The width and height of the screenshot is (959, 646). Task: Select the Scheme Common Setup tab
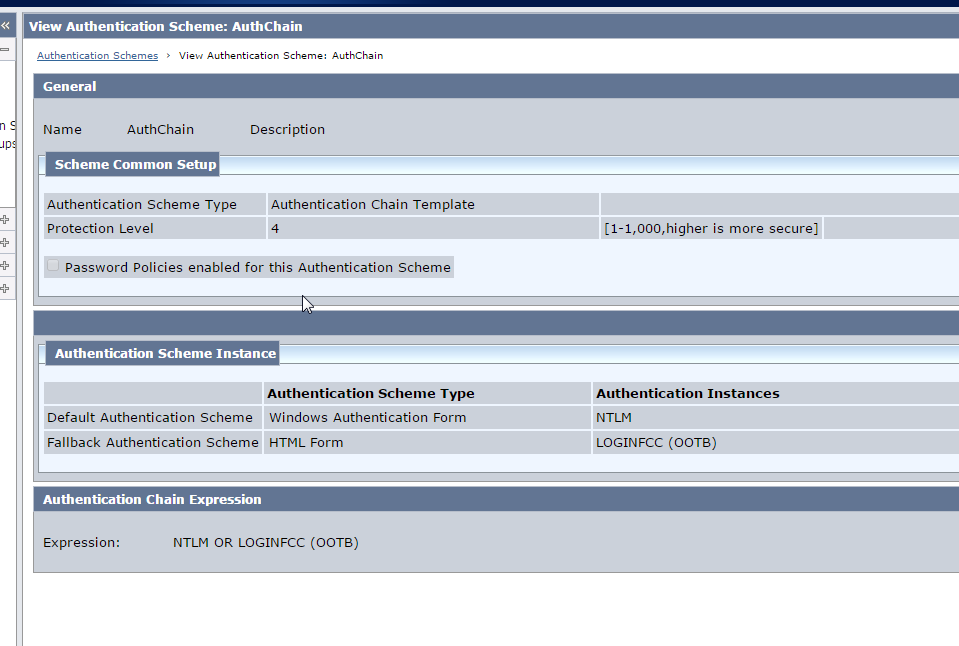tap(132, 164)
